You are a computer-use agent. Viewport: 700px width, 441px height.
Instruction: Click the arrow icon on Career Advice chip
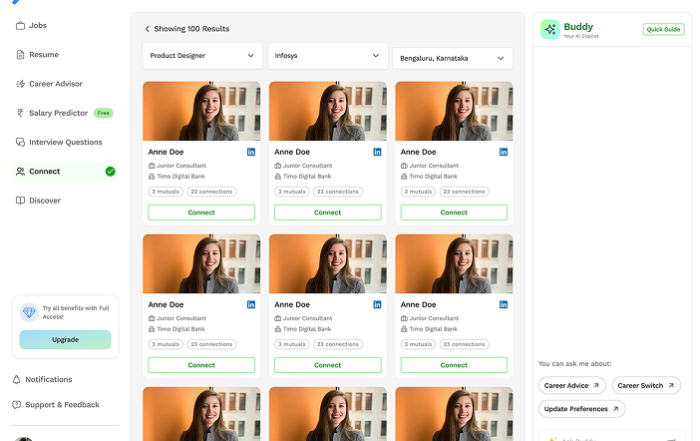(x=596, y=385)
